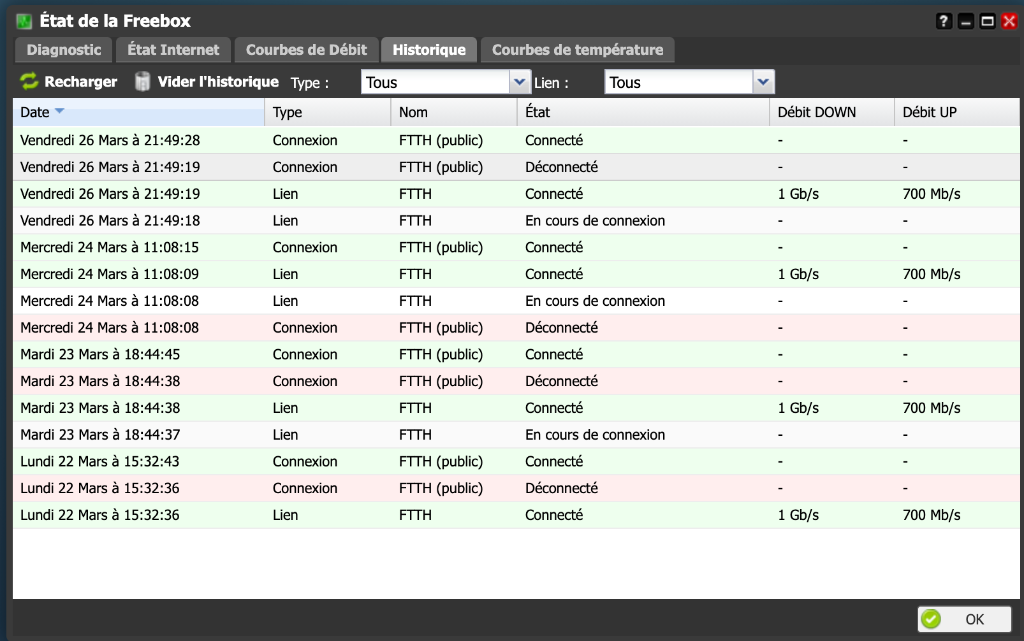Reload the history with Recharger
The image size is (1024, 641).
69,82
